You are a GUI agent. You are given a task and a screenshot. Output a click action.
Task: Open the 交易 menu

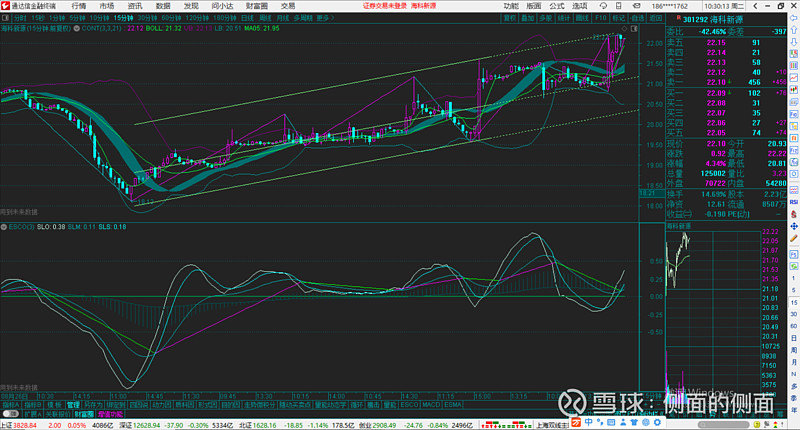point(288,6)
